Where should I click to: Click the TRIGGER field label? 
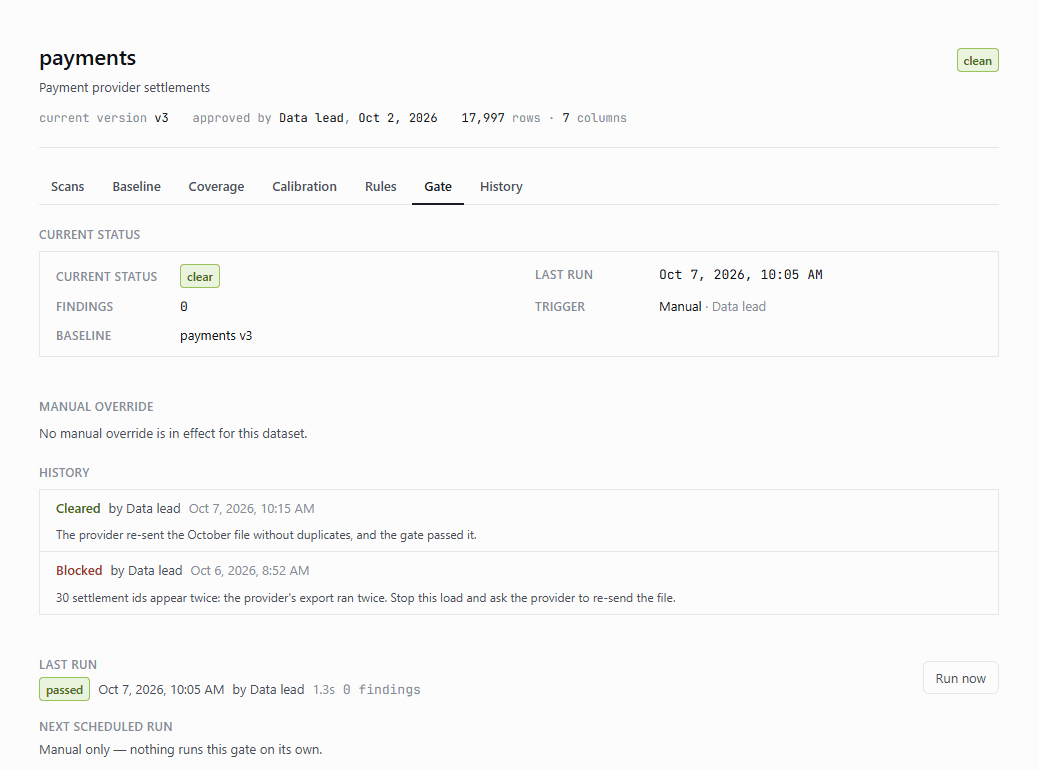coord(560,307)
